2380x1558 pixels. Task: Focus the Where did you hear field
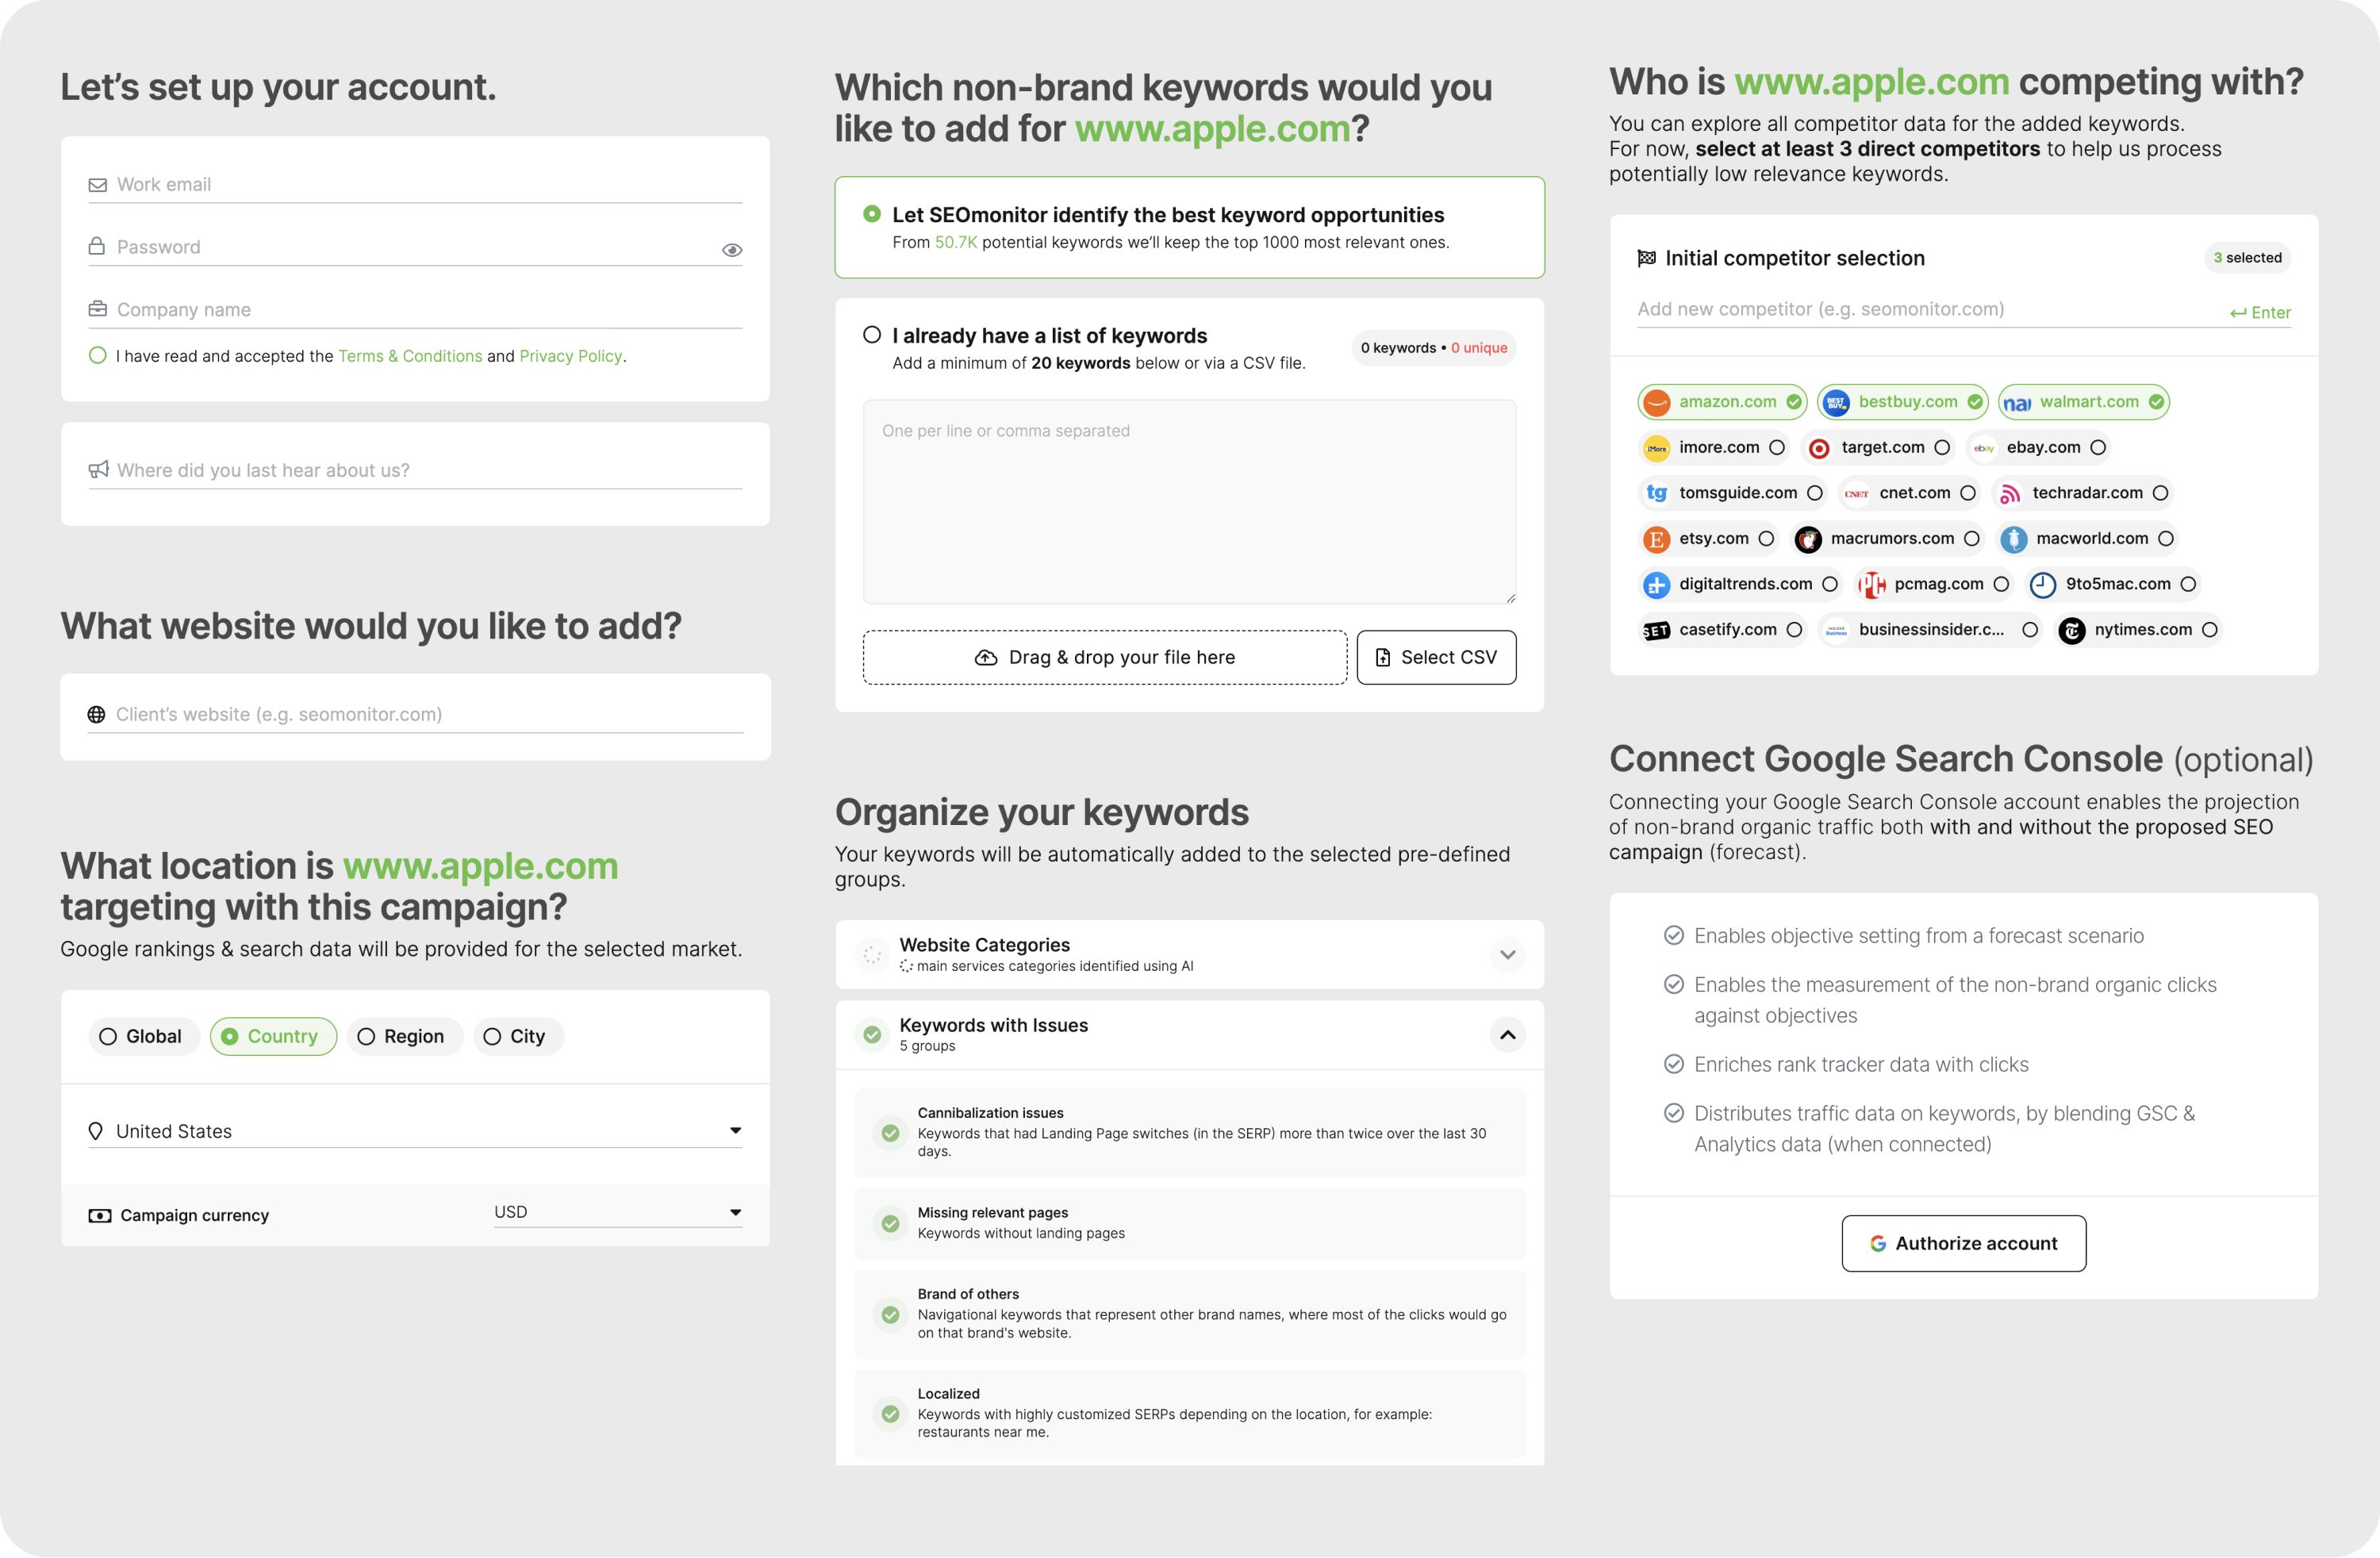point(415,470)
